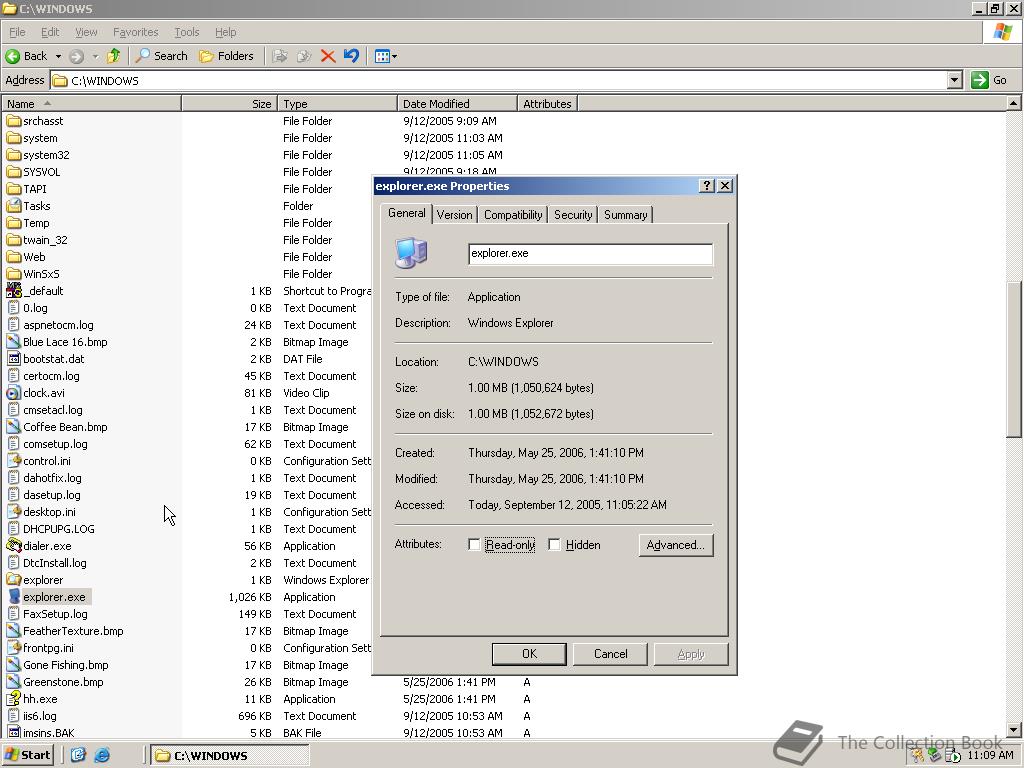Select the dialer.exe application icon
This screenshot has width=1024, height=768.
click(x=14, y=545)
